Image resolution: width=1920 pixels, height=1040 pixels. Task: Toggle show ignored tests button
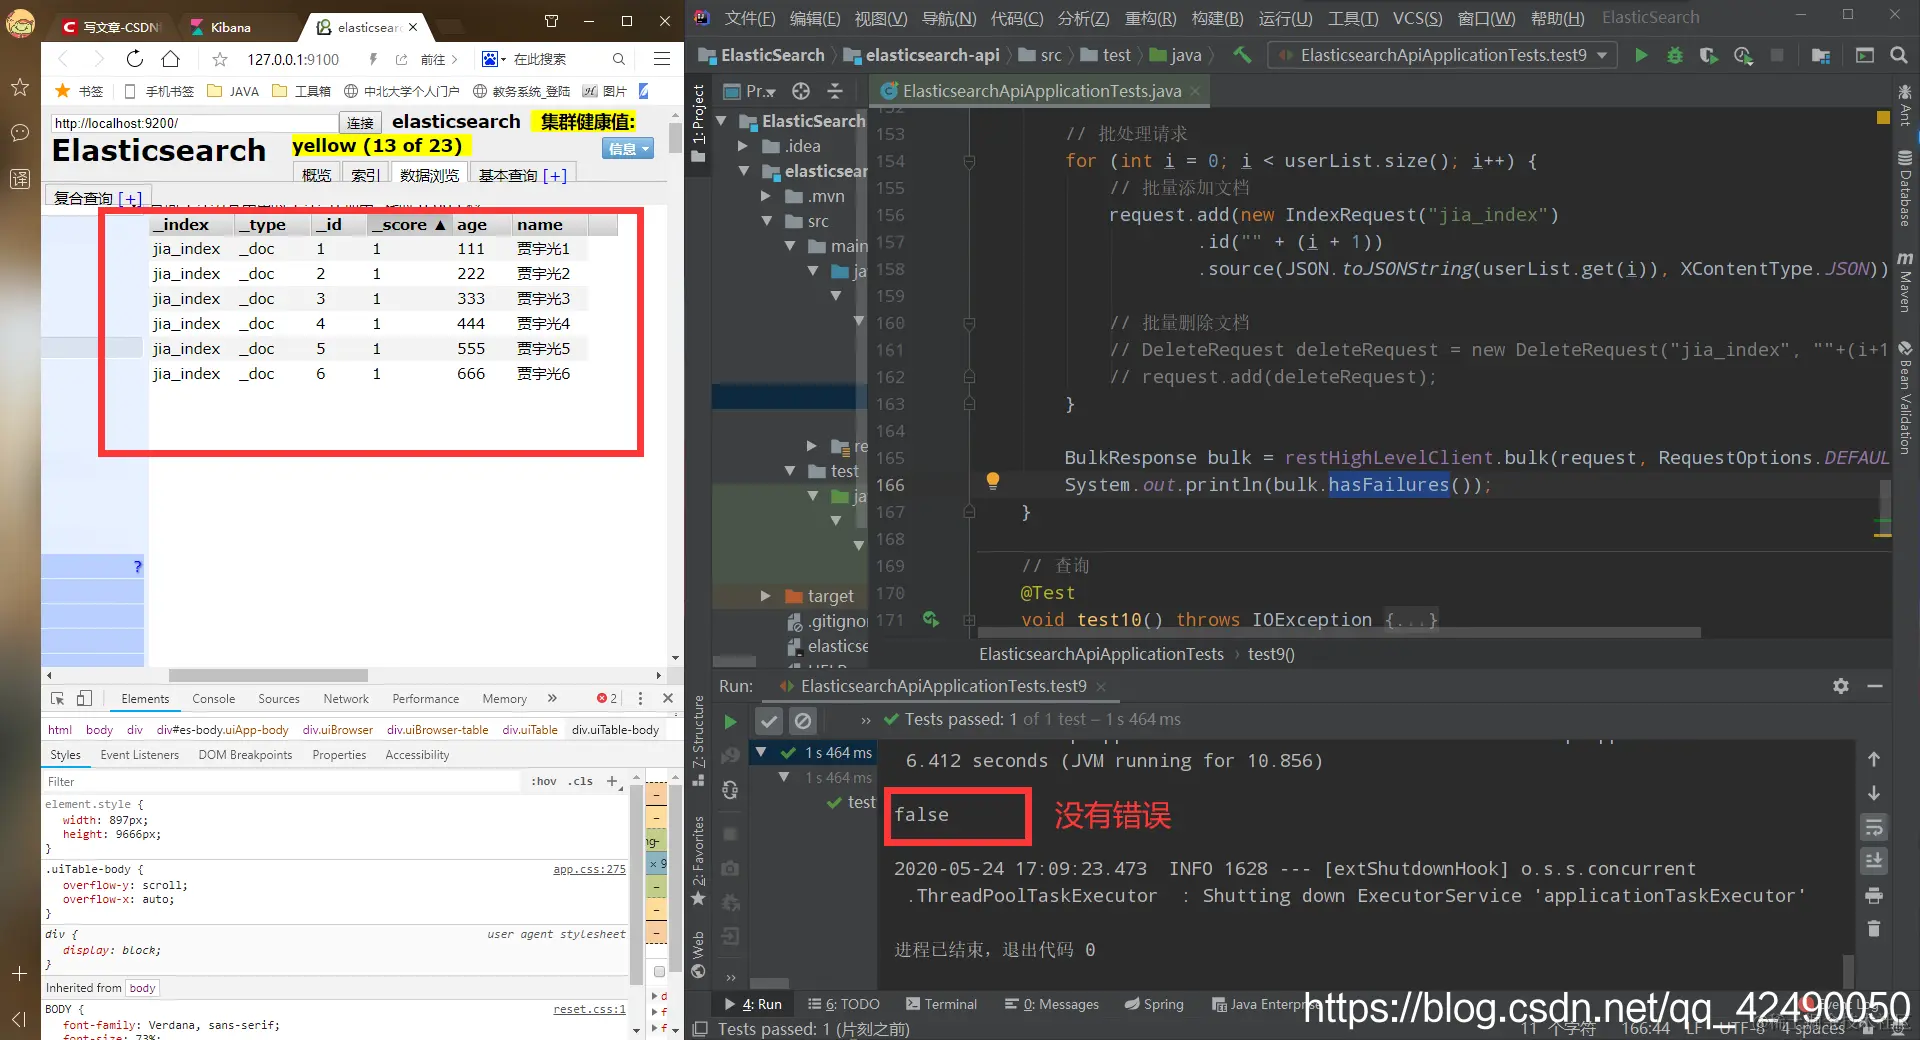[802, 720]
